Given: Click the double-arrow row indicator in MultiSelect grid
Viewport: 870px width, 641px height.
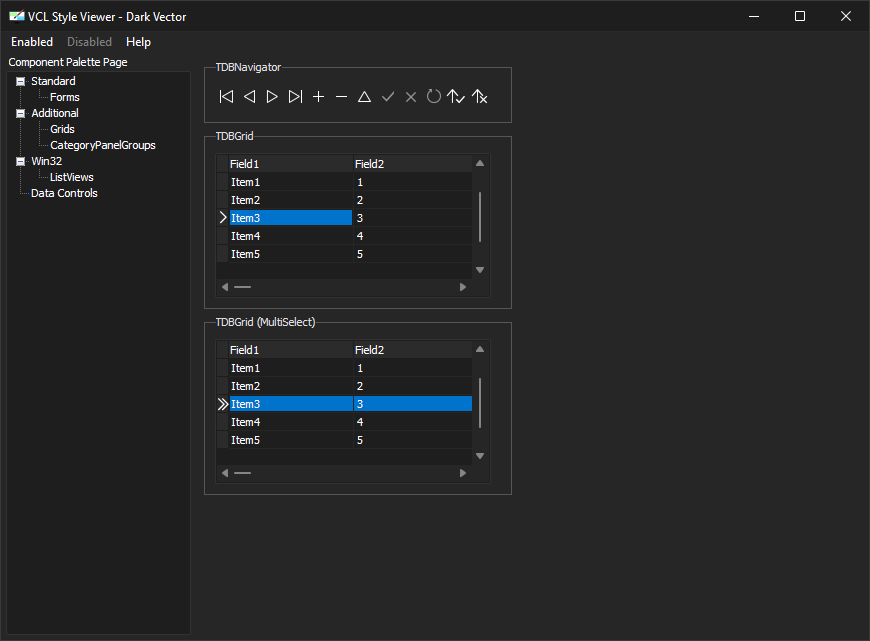Looking at the screenshot, I should point(223,404).
